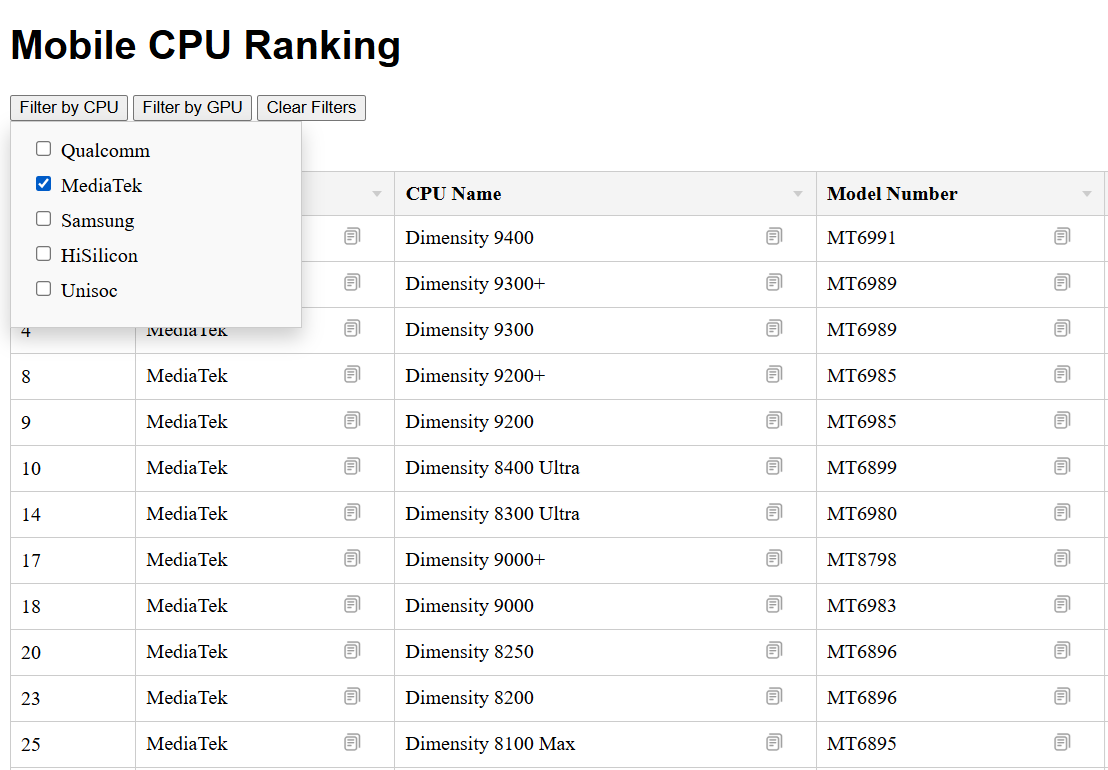Copy model number in Dimensity 8250 row
The width and height of the screenshot is (1108, 770).
click(x=1061, y=651)
